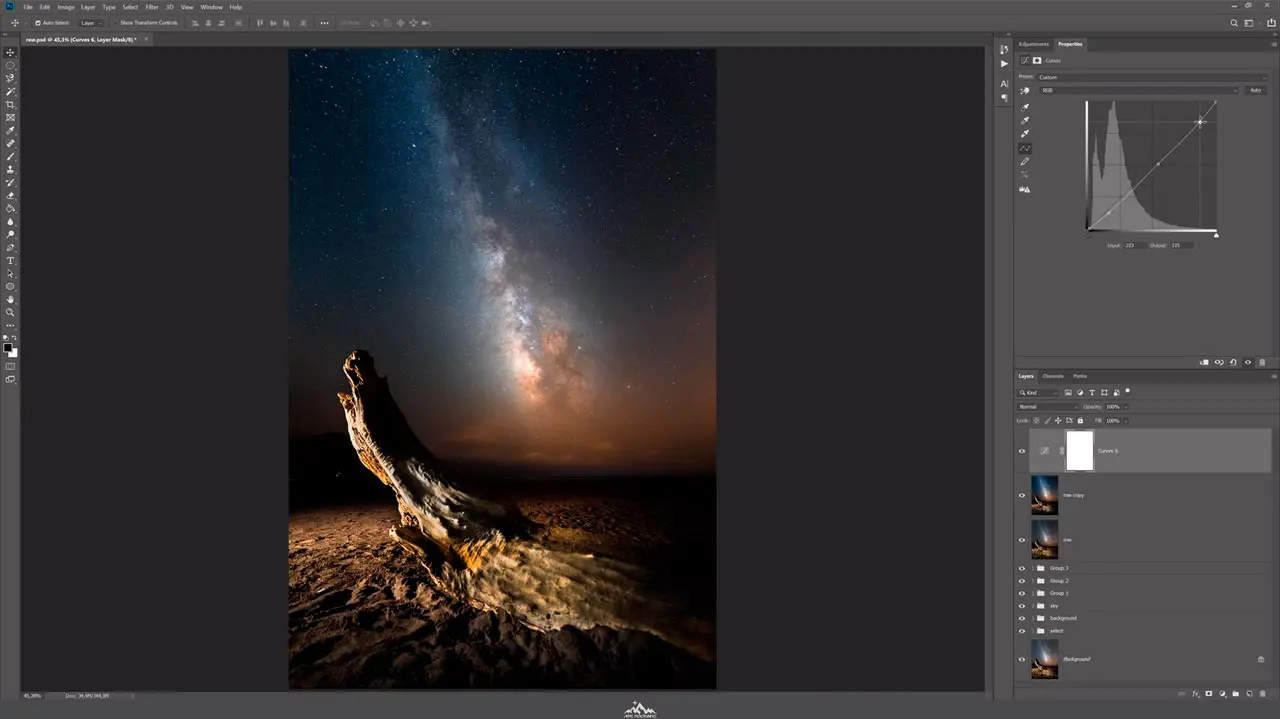Expand the Group 2 folder
Viewport: 1280px width, 719px height.
click(1032, 581)
